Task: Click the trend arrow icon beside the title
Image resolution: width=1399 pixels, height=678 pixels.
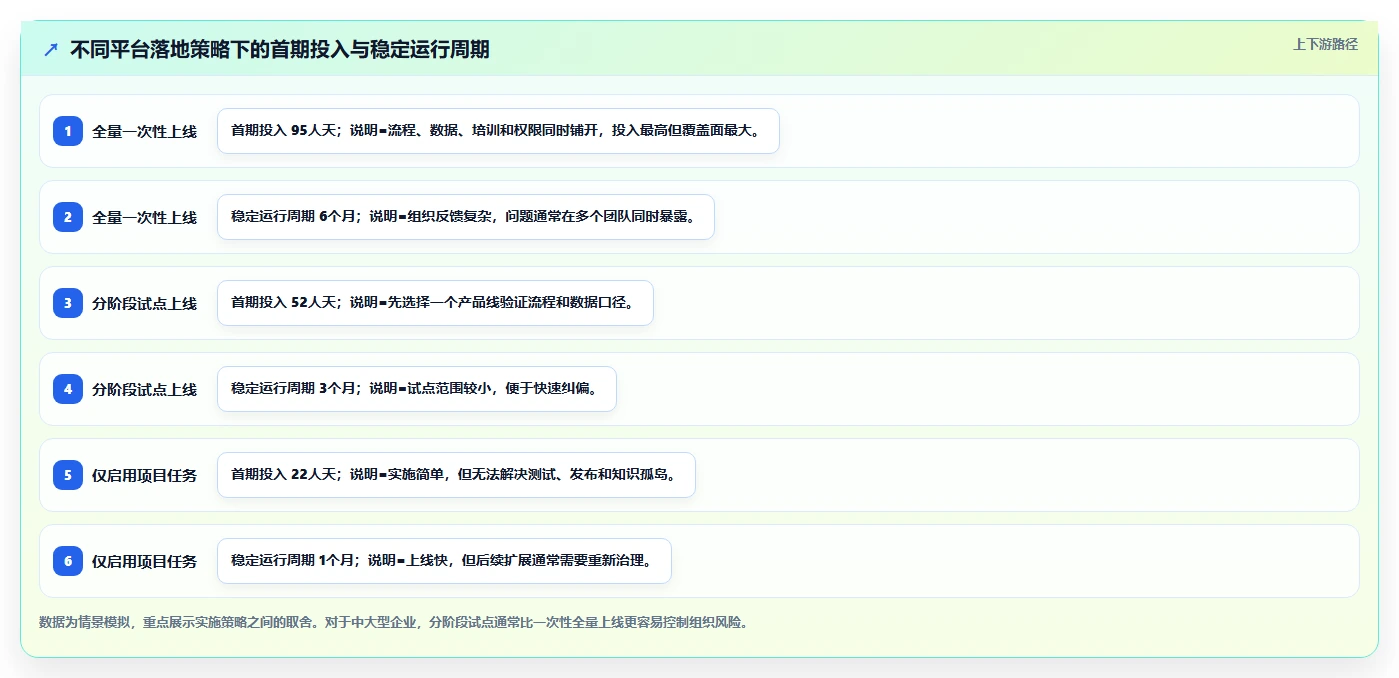Action: (51, 49)
